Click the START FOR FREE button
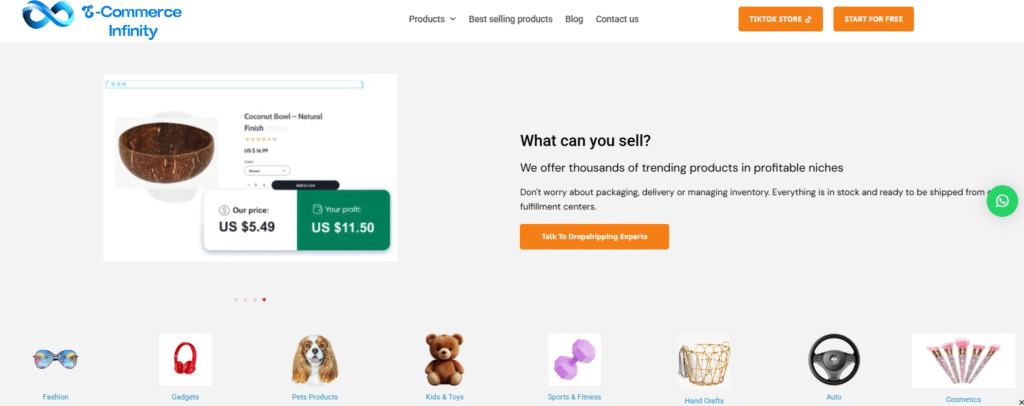This screenshot has width=1024, height=406. pyautogui.click(x=873, y=19)
